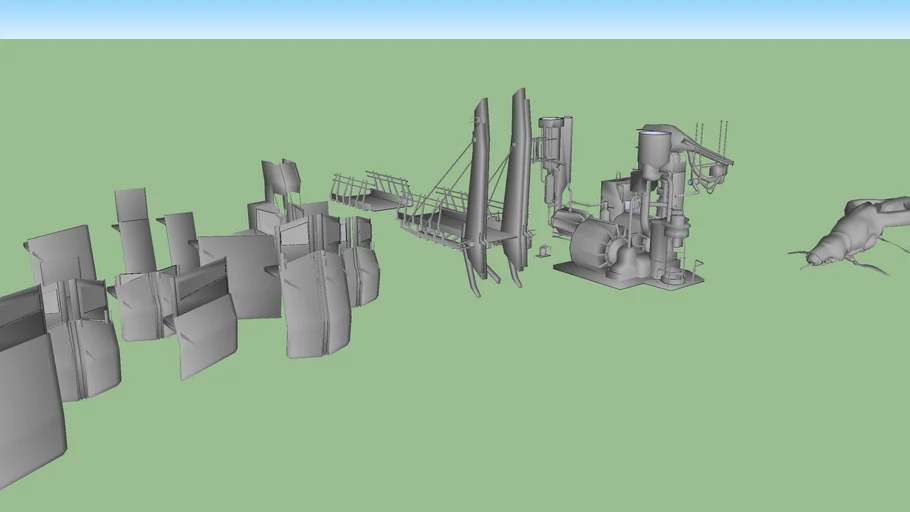Select the angled chute arm extending from the hopper
The image size is (910, 512).
tap(708, 153)
